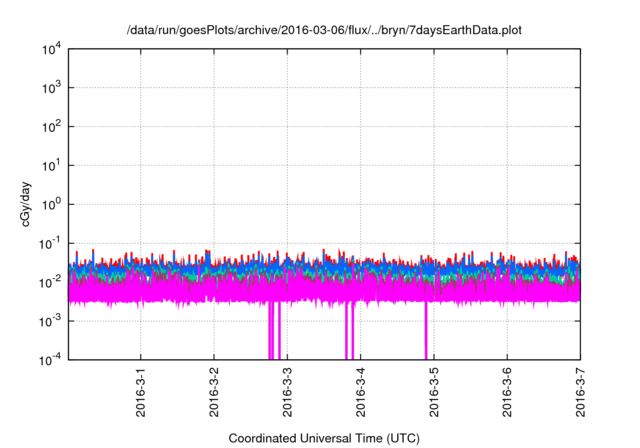Screen dimensions: 640x448
Task: Click the 2016-3-3 date label
Action: click(287, 392)
